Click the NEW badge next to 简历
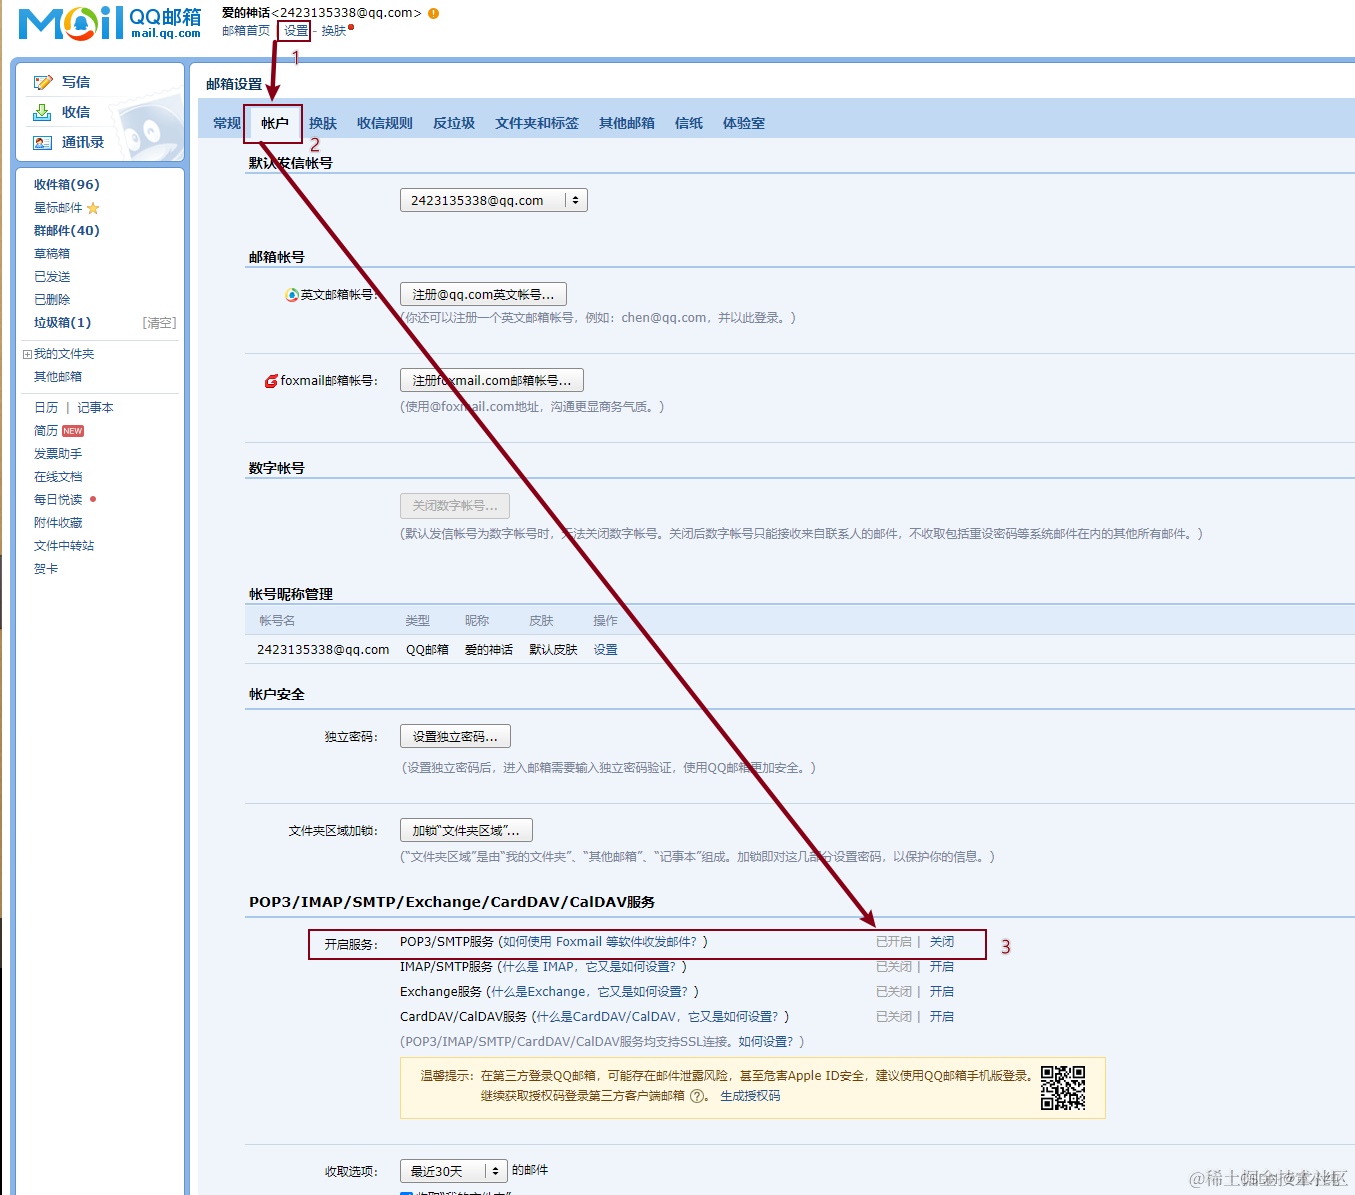Image resolution: width=1355 pixels, height=1195 pixels. point(73,431)
